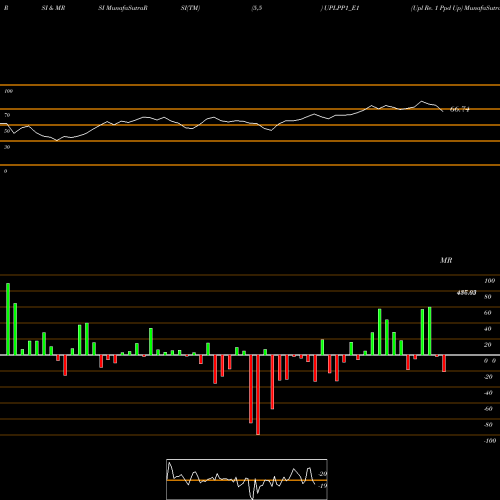The width and height of the screenshot is (500, 500).
Task: Click the MR axis label -80
Action: pyautogui.click(x=488, y=425)
